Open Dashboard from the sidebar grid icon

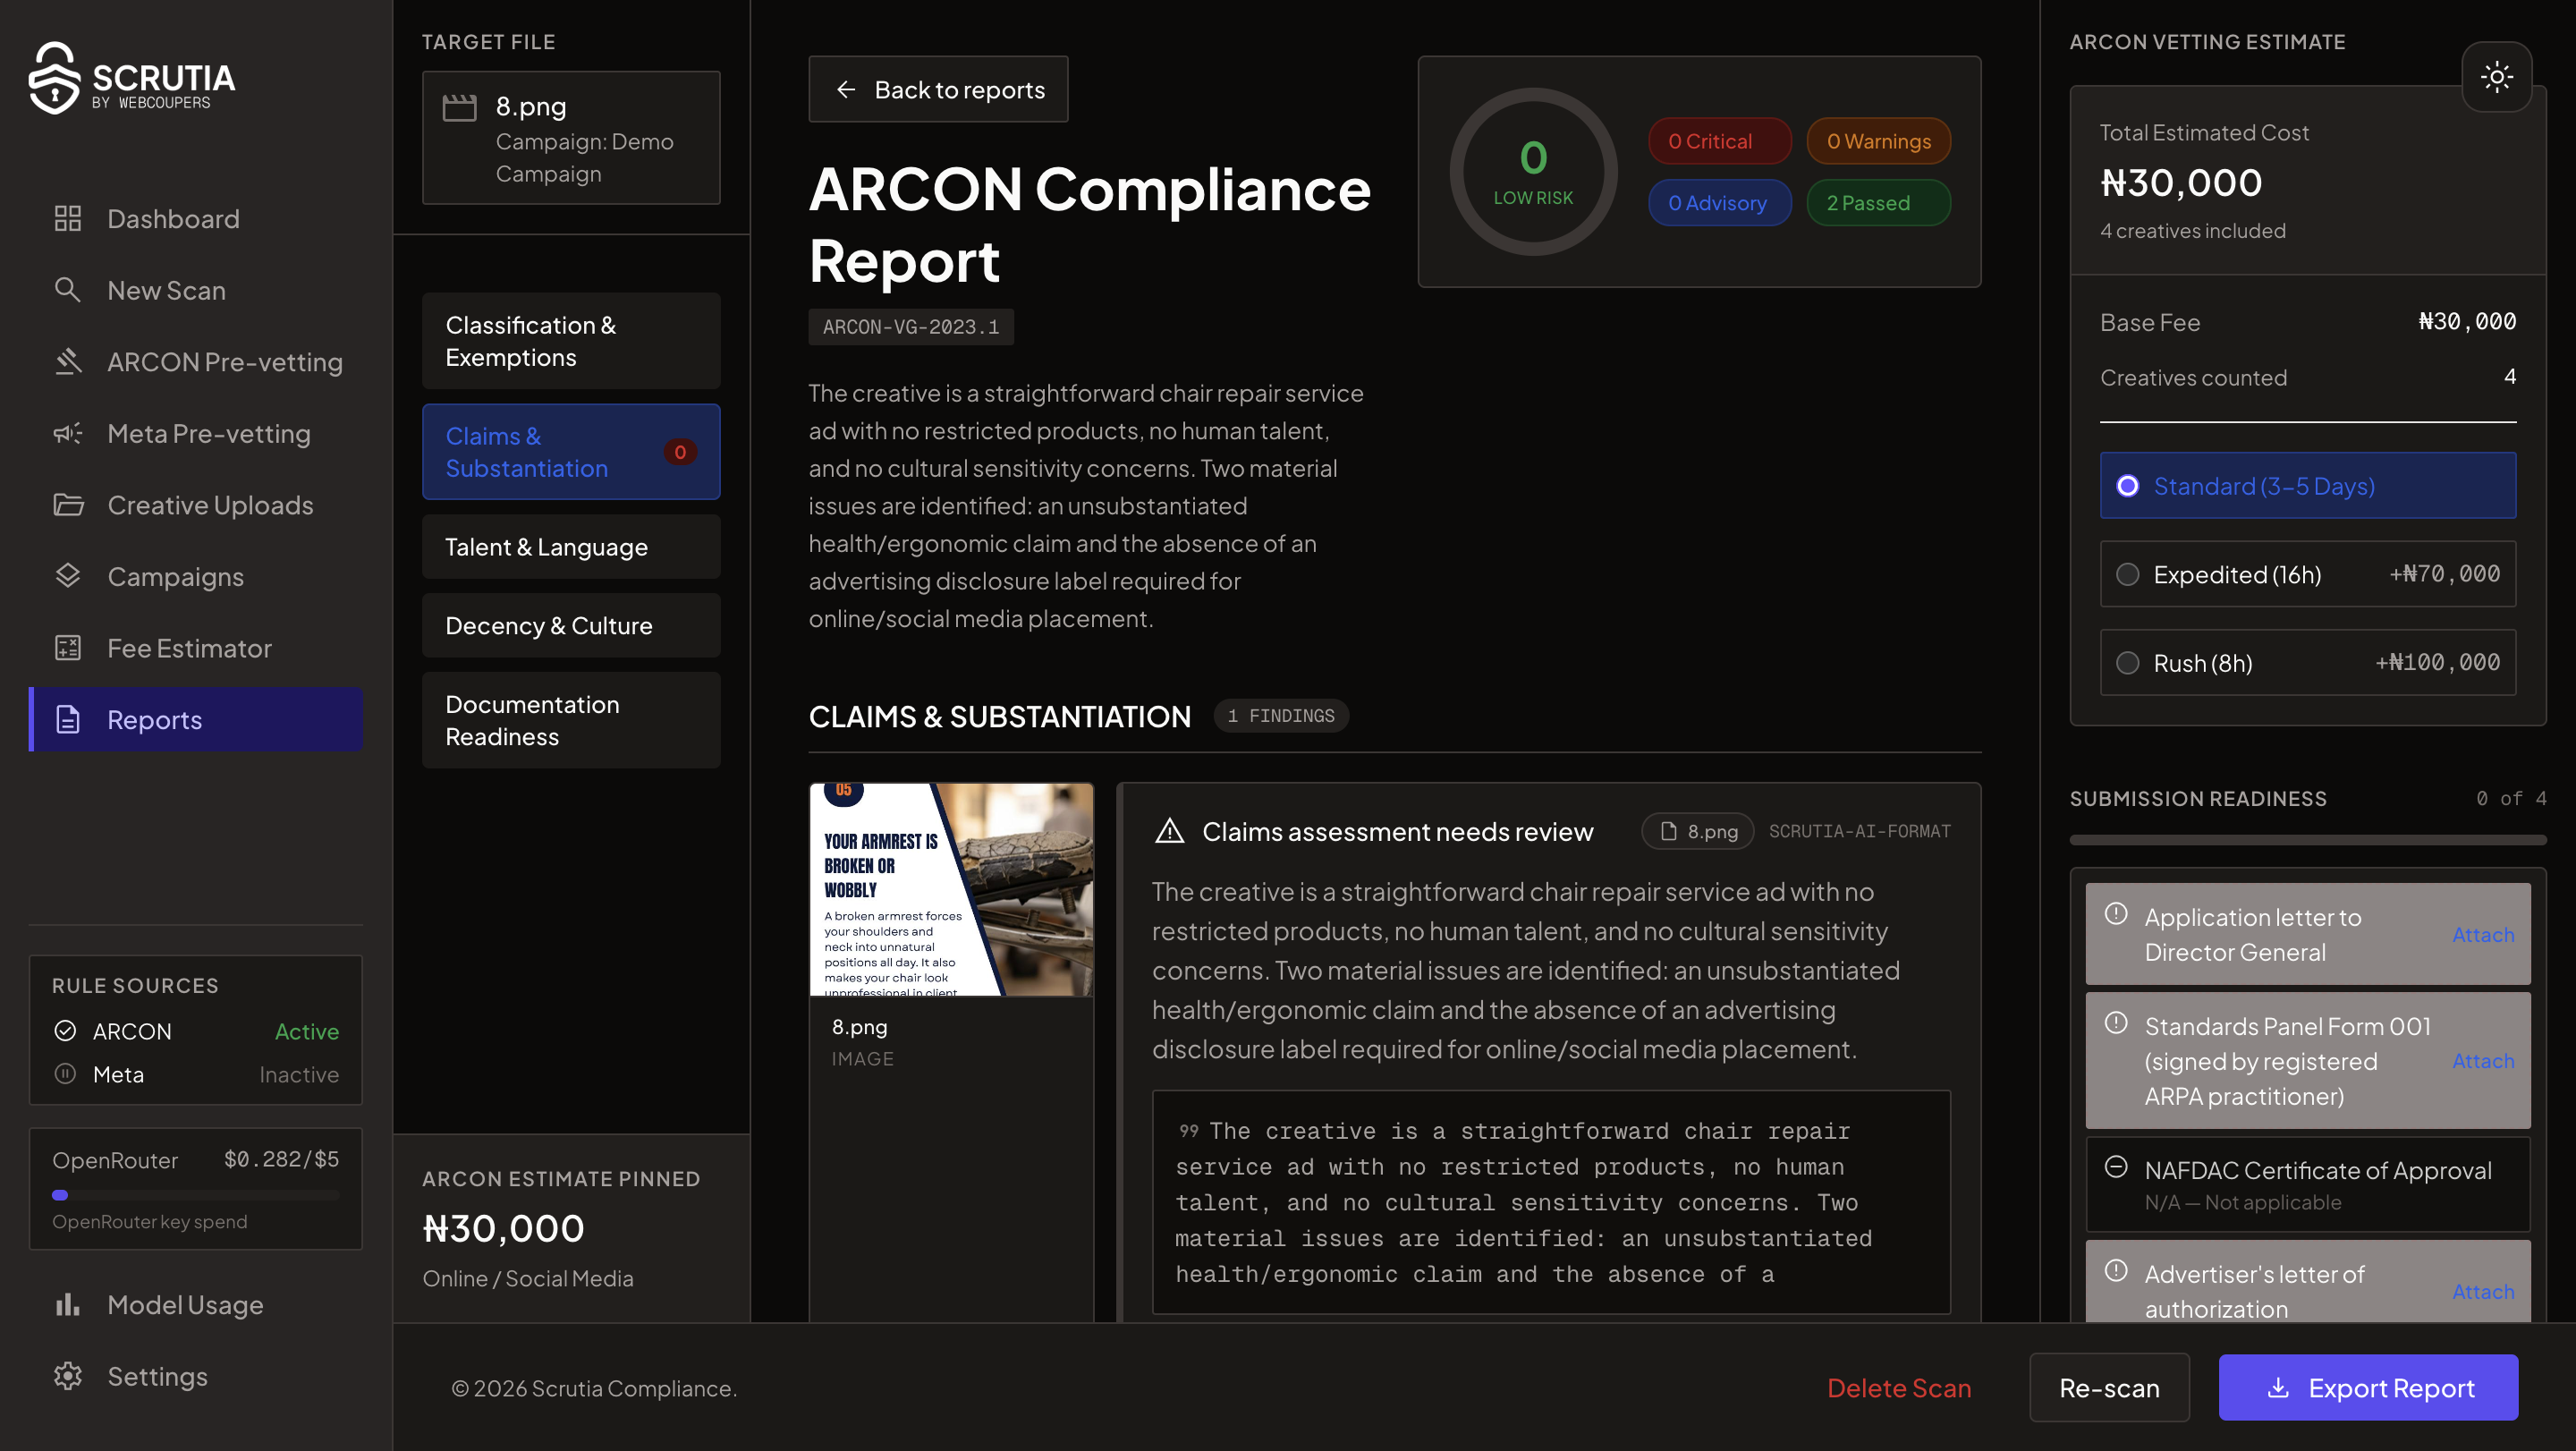pos(67,219)
